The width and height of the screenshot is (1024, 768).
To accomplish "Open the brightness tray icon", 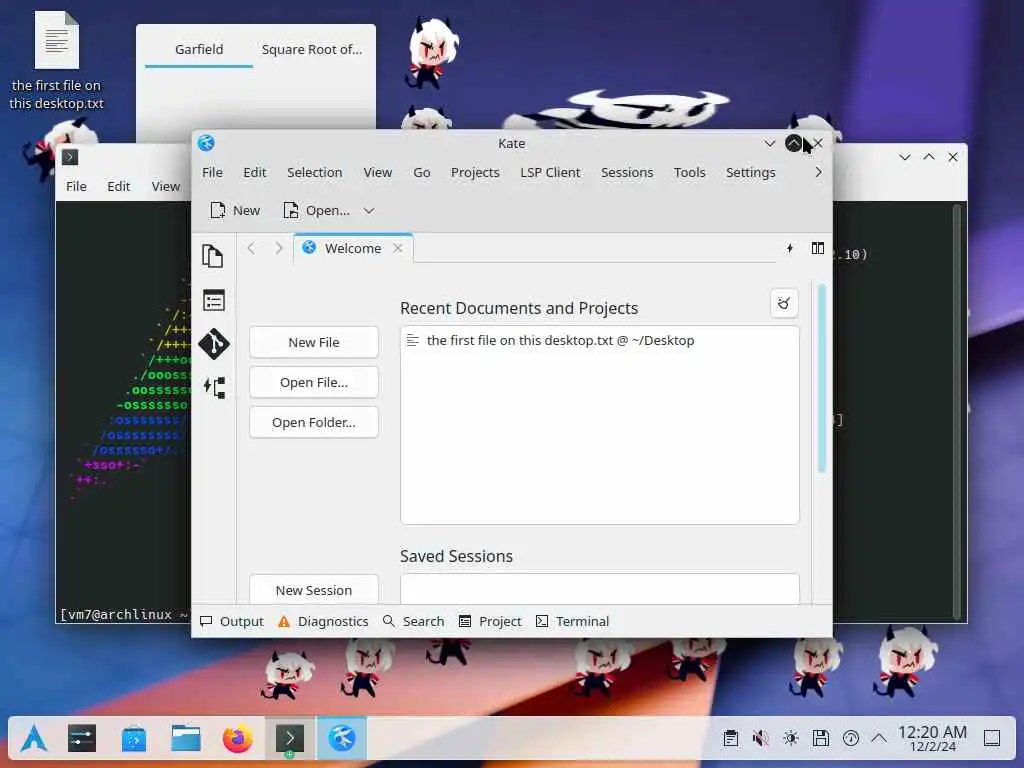I will coord(791,739).
